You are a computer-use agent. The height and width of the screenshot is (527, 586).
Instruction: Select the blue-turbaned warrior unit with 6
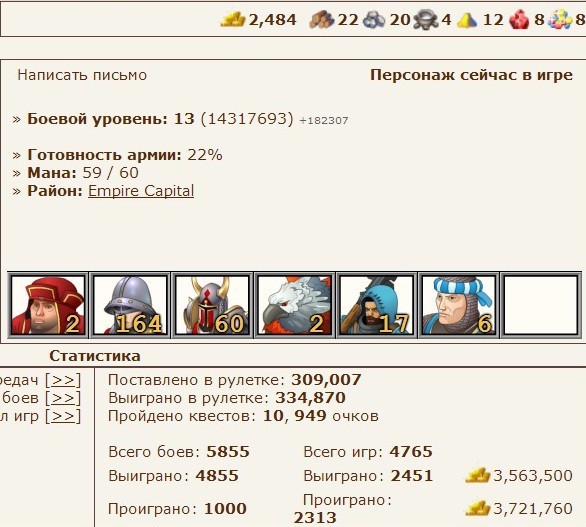459,305
